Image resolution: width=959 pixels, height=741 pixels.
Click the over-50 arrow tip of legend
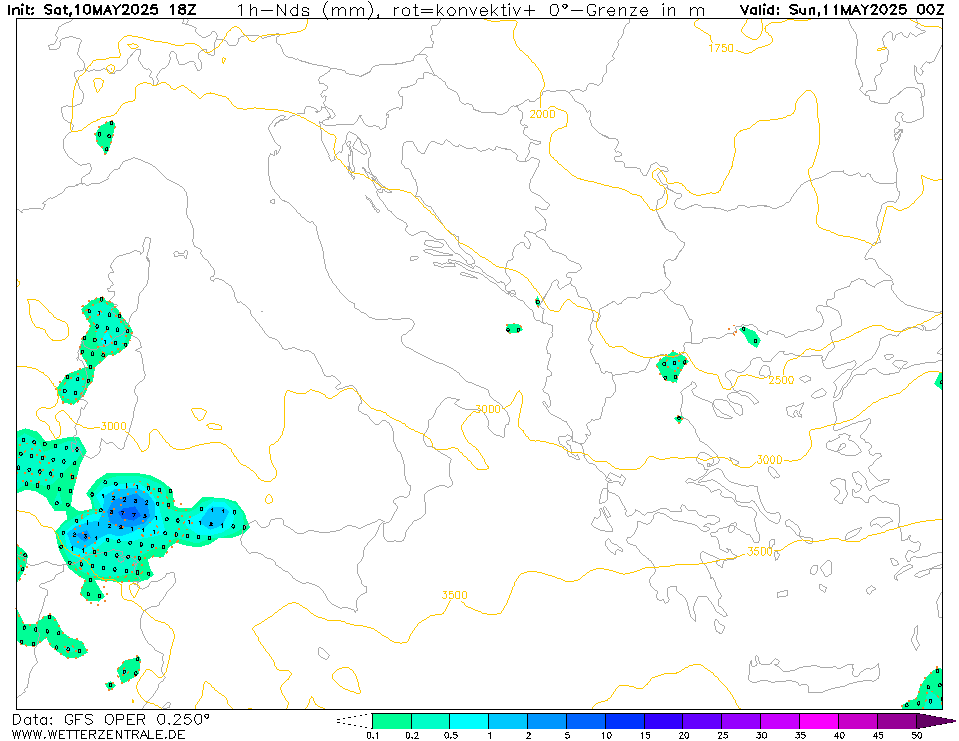click(x=935, y=721)
